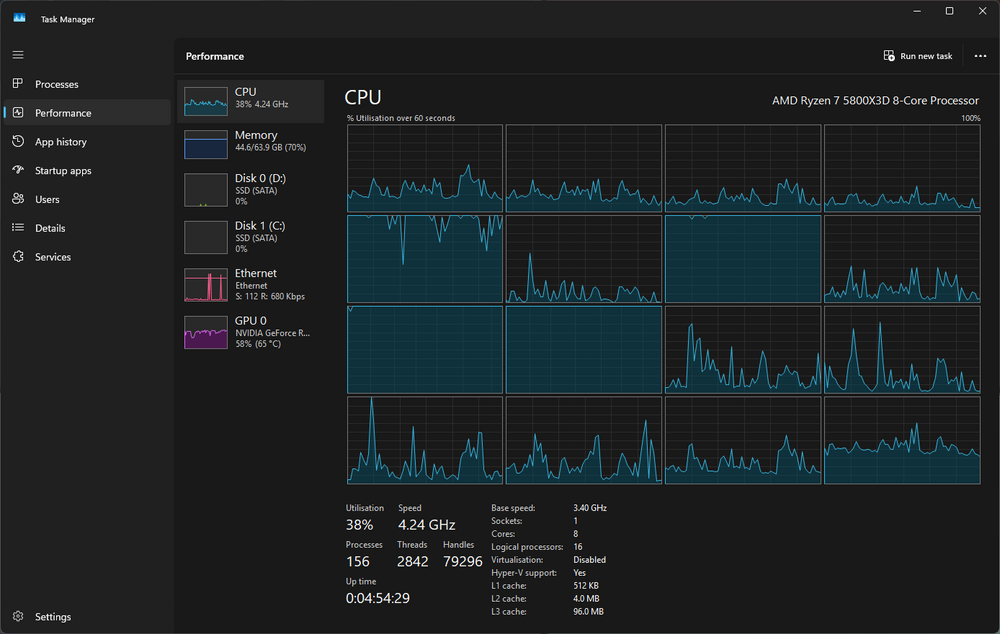
Task: Select the CPU resource thumbnail
Action: pyautogui.click(x=206, y=102)
